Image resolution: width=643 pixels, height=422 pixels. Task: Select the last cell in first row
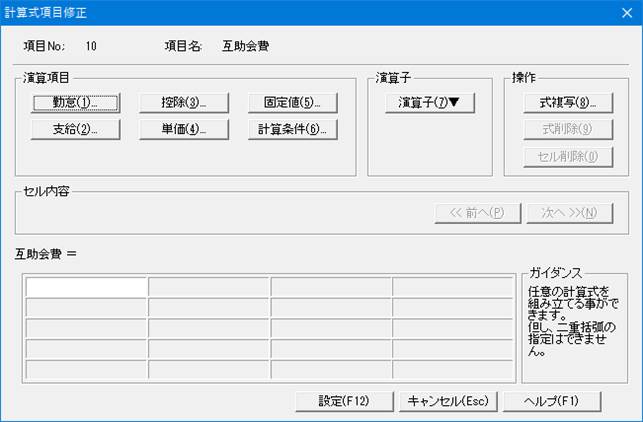pos(452,287)
